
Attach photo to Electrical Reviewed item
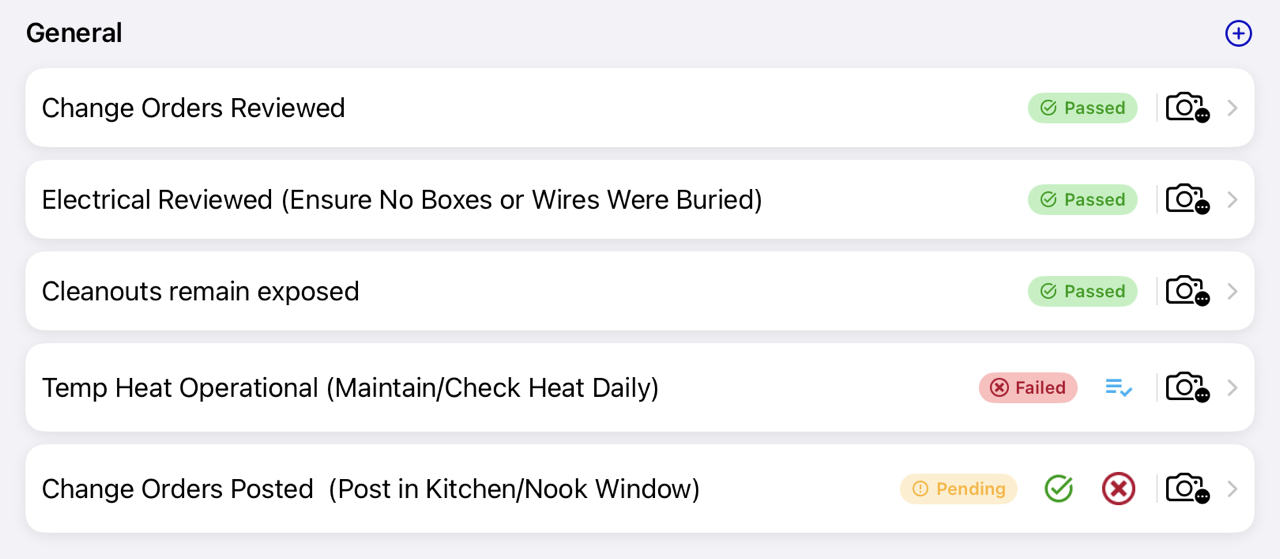pyautogui.click(x=1187, y=199)
